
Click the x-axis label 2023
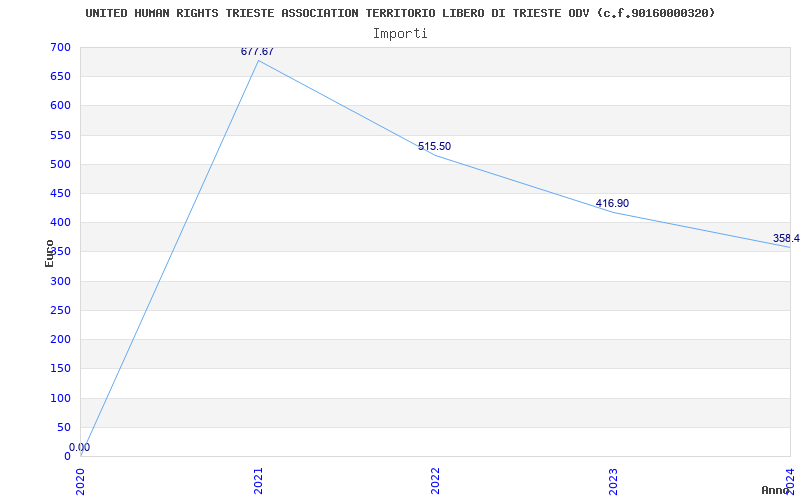coord(613,481)
